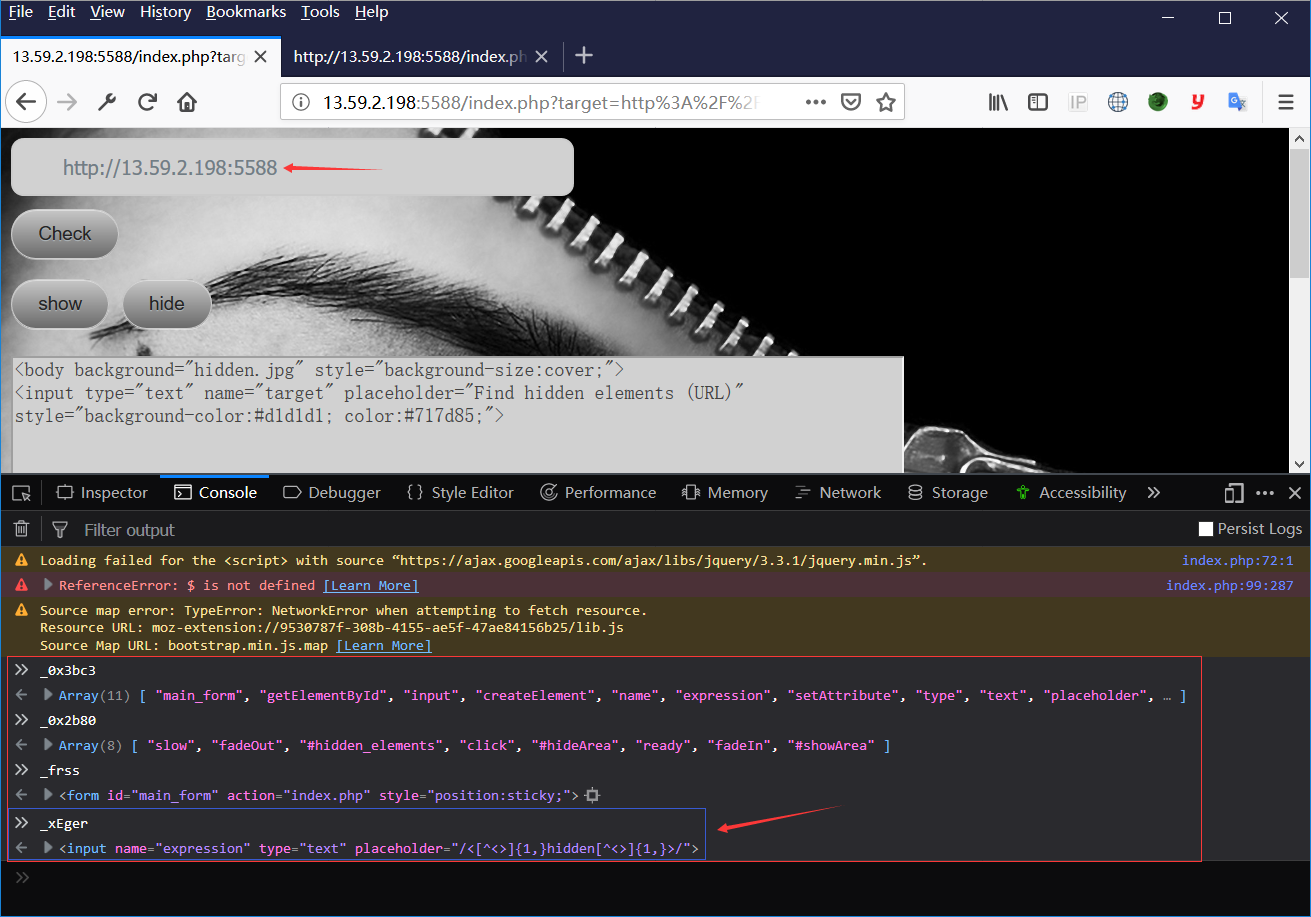Viewport: 1311px width, 917px height.
Task: Clear the console output with trash icon
Action: coord(21,529)
